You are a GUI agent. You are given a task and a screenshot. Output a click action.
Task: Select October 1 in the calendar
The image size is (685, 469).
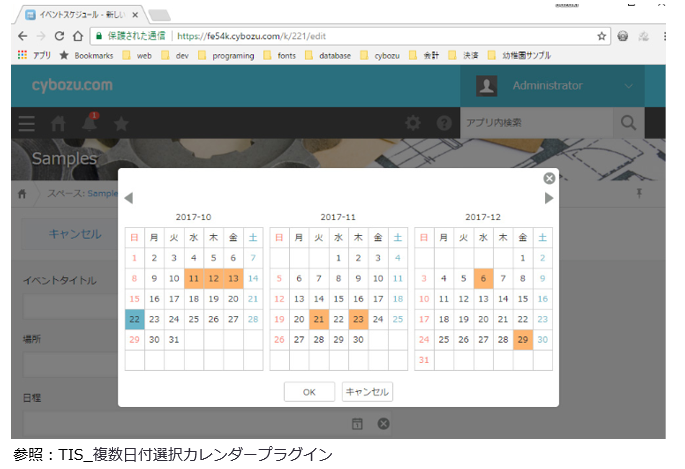135,258
